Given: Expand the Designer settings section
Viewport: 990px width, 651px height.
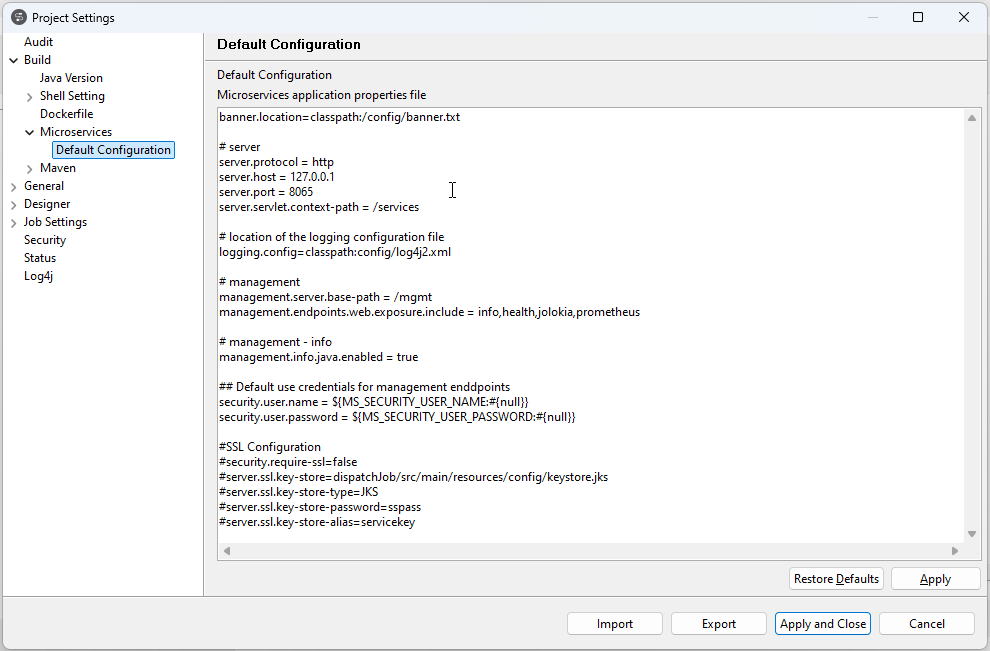Looking at the screenshot, I should click(13, 203).
